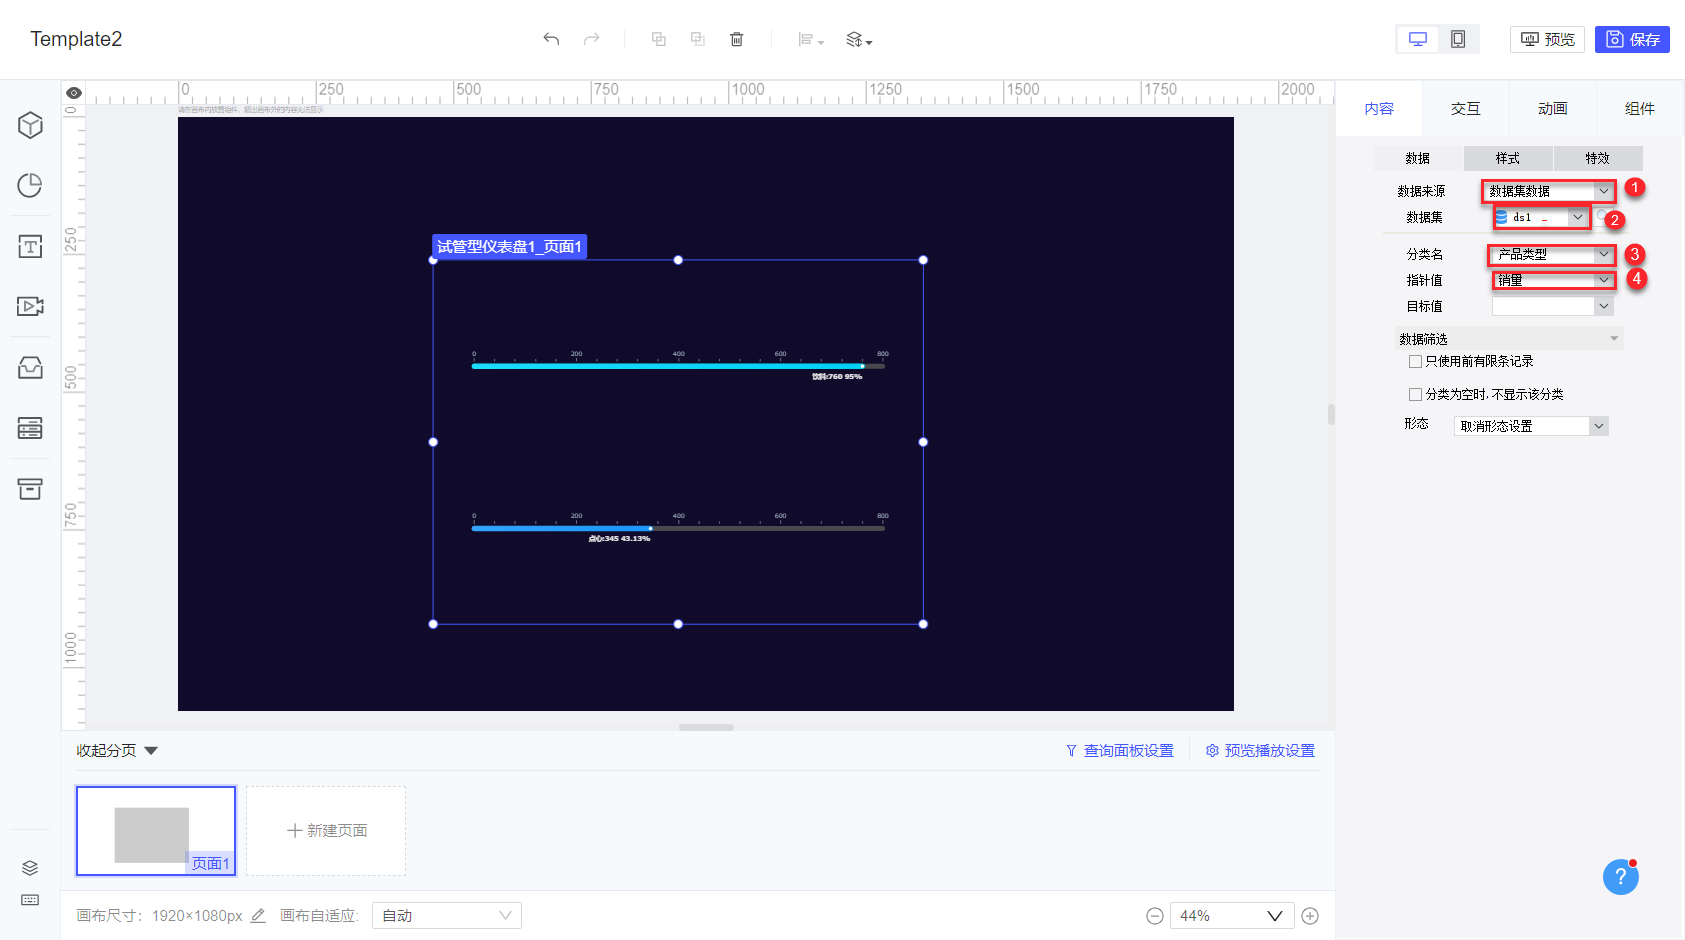Open the 数据来源 dropdown

coord(1549,191)
